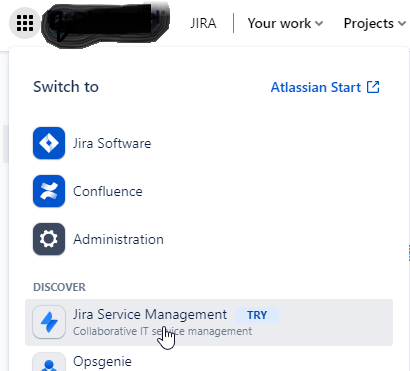Expand the Projects dropdown
This screenshot has height=371, width=410.
point(375,23)
